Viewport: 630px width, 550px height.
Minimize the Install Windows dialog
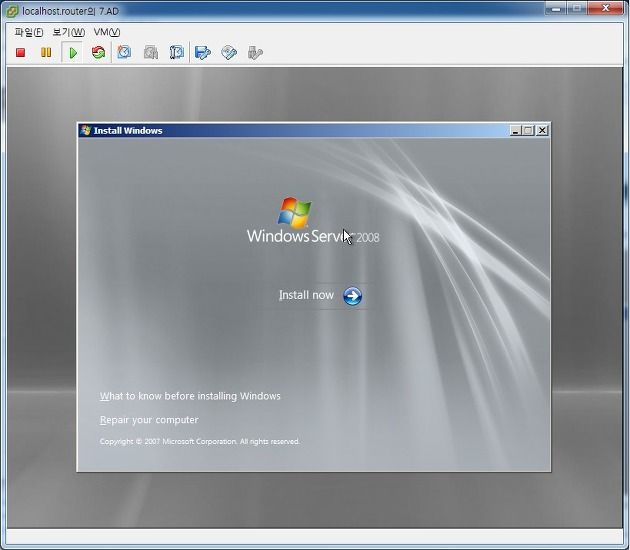(515, 131)
